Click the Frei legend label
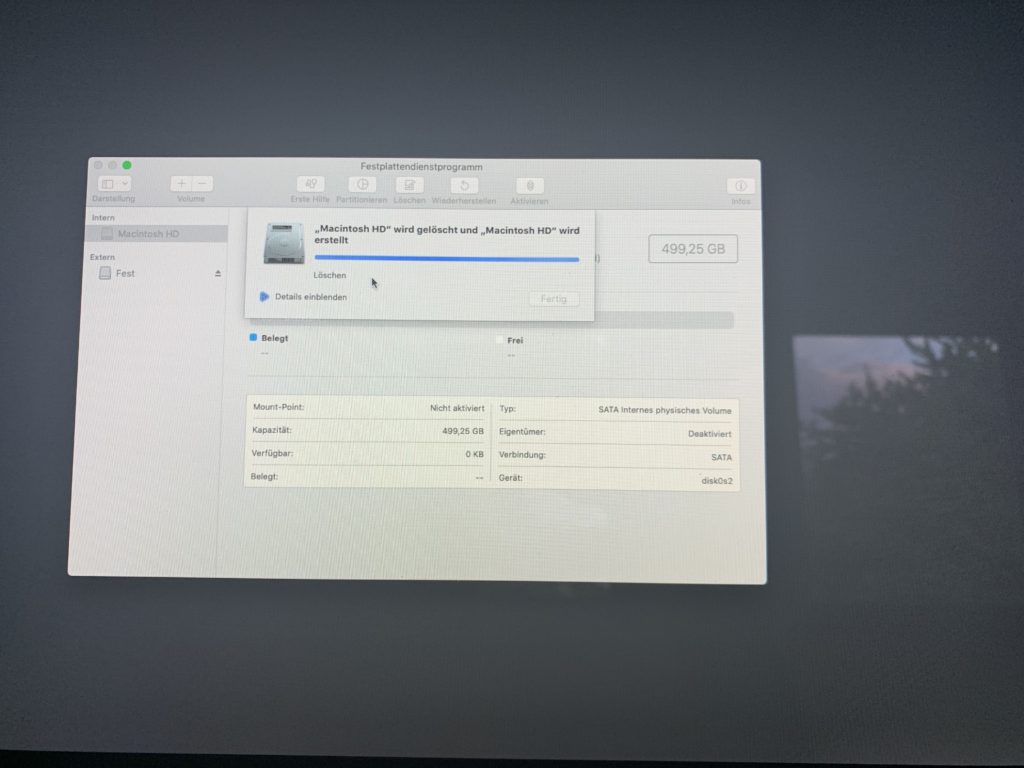The image size is (1024, 768). coord(515,340)
